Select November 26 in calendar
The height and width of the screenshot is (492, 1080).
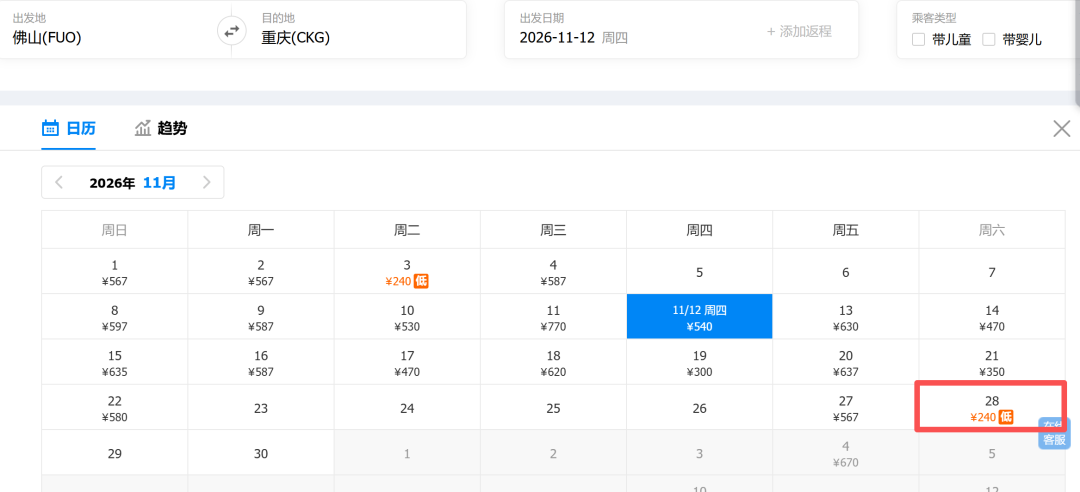click(x=700, y=407)
